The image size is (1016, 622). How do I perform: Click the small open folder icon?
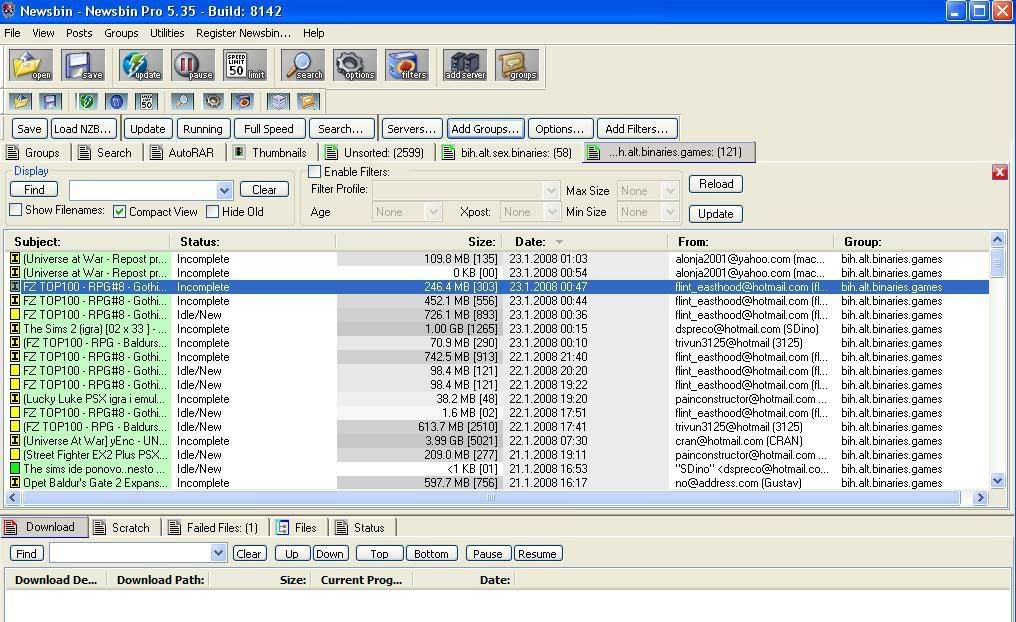pos(21,101)
